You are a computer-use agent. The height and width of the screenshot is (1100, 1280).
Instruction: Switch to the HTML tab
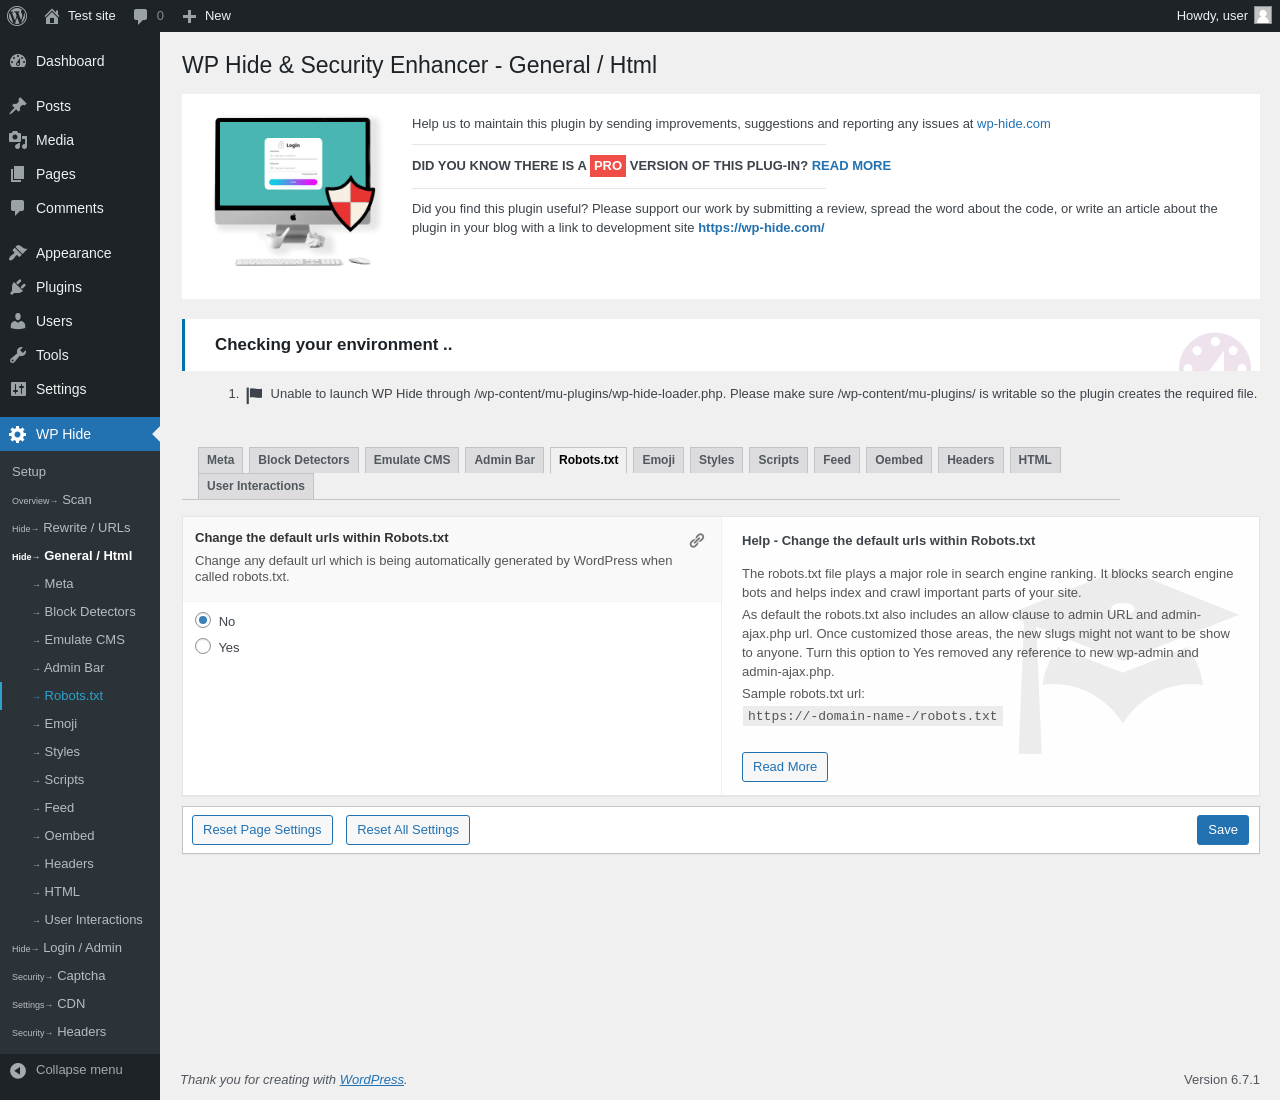click(x=1035, y=460)
